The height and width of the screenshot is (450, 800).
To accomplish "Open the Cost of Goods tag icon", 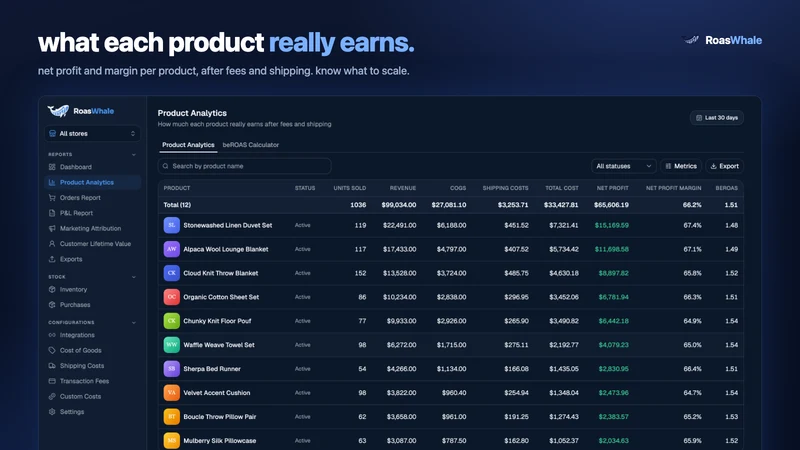I will tap(52, 351).
